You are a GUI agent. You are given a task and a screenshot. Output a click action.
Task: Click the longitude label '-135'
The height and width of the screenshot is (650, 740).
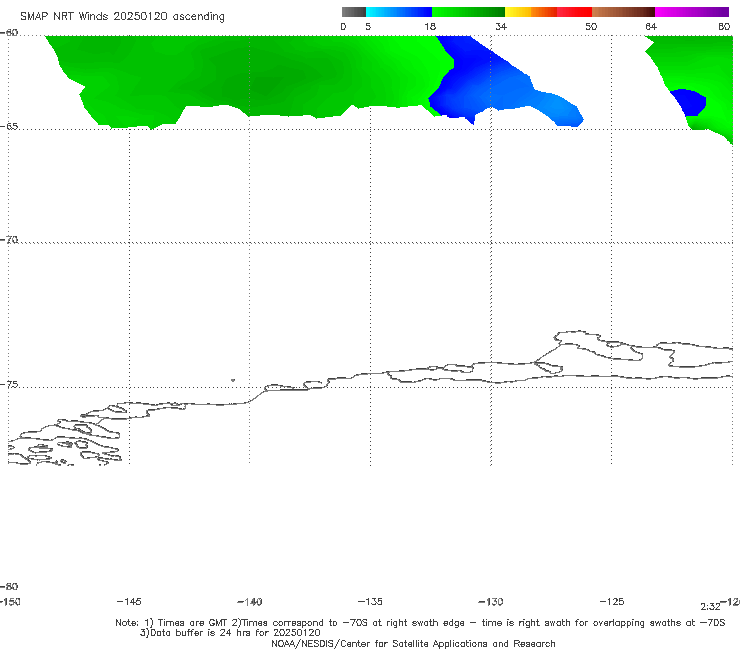point(370,602)
